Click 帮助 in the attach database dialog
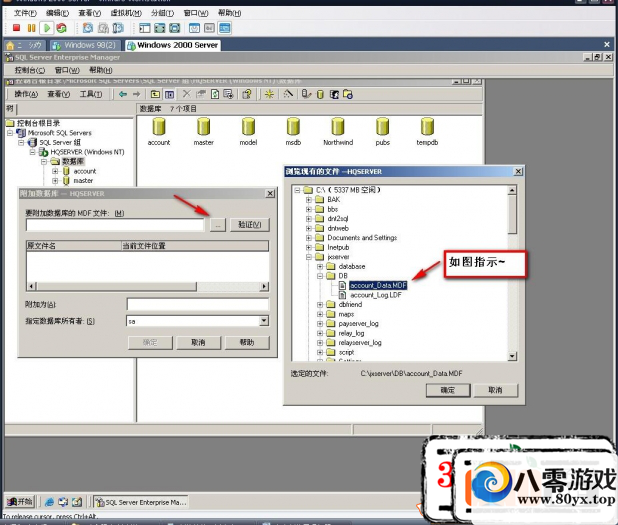The height and width of the screenshot is (525, 618). pos(247,343)
